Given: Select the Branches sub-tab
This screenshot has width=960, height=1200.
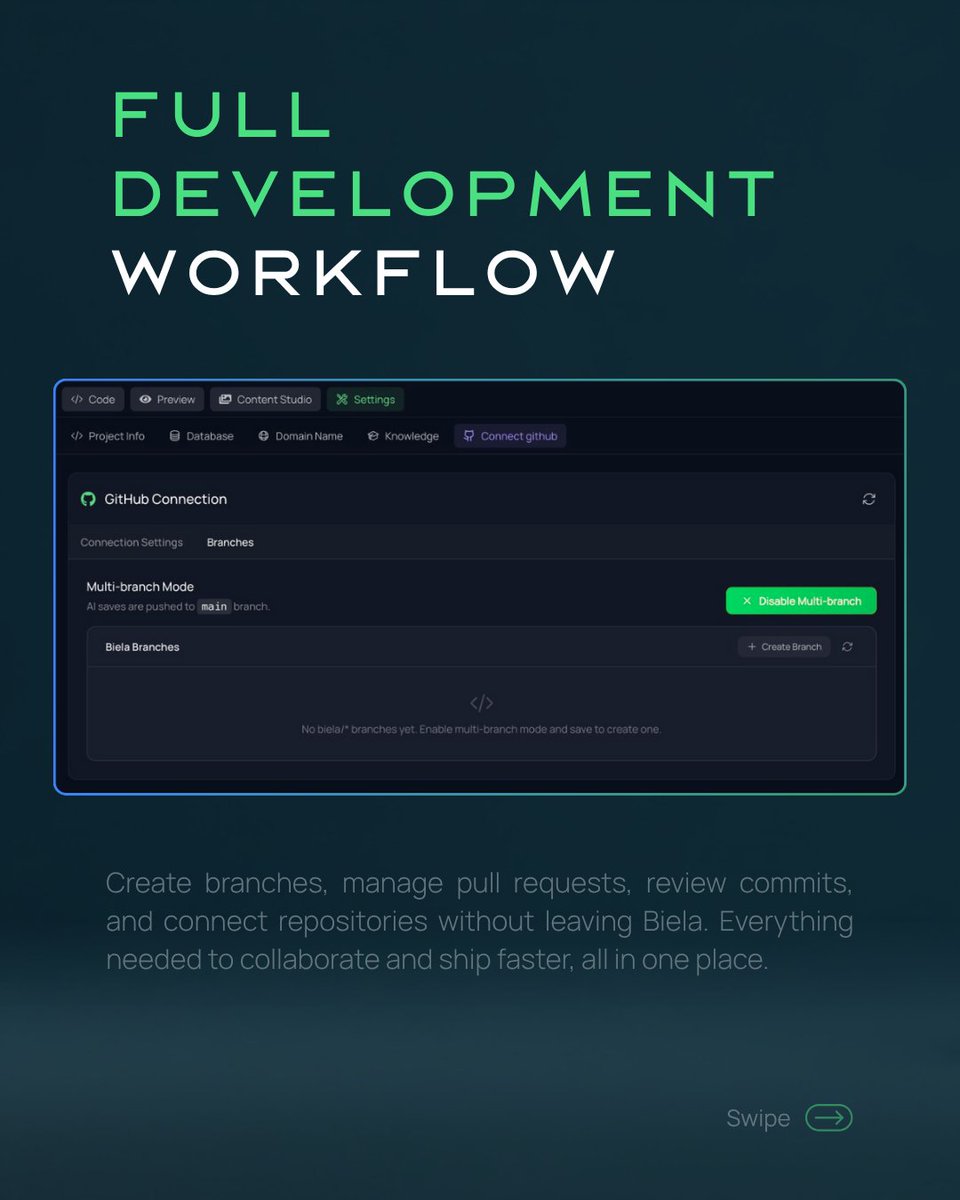Looking at the screenshot, I should tap(230, 542).
